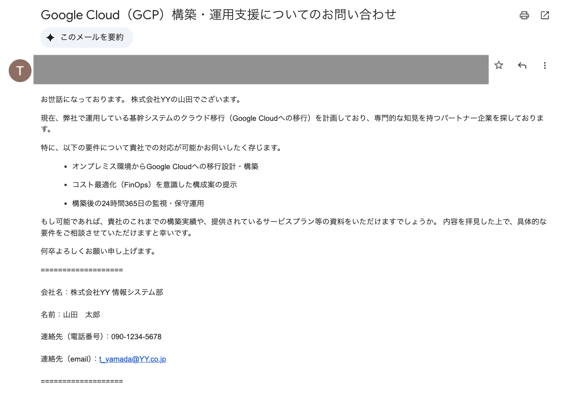Click the signature line '会社名：株式会社YY 情報システム部'
The width and height of the screenshot is (568, 399).
coord(102,292)
